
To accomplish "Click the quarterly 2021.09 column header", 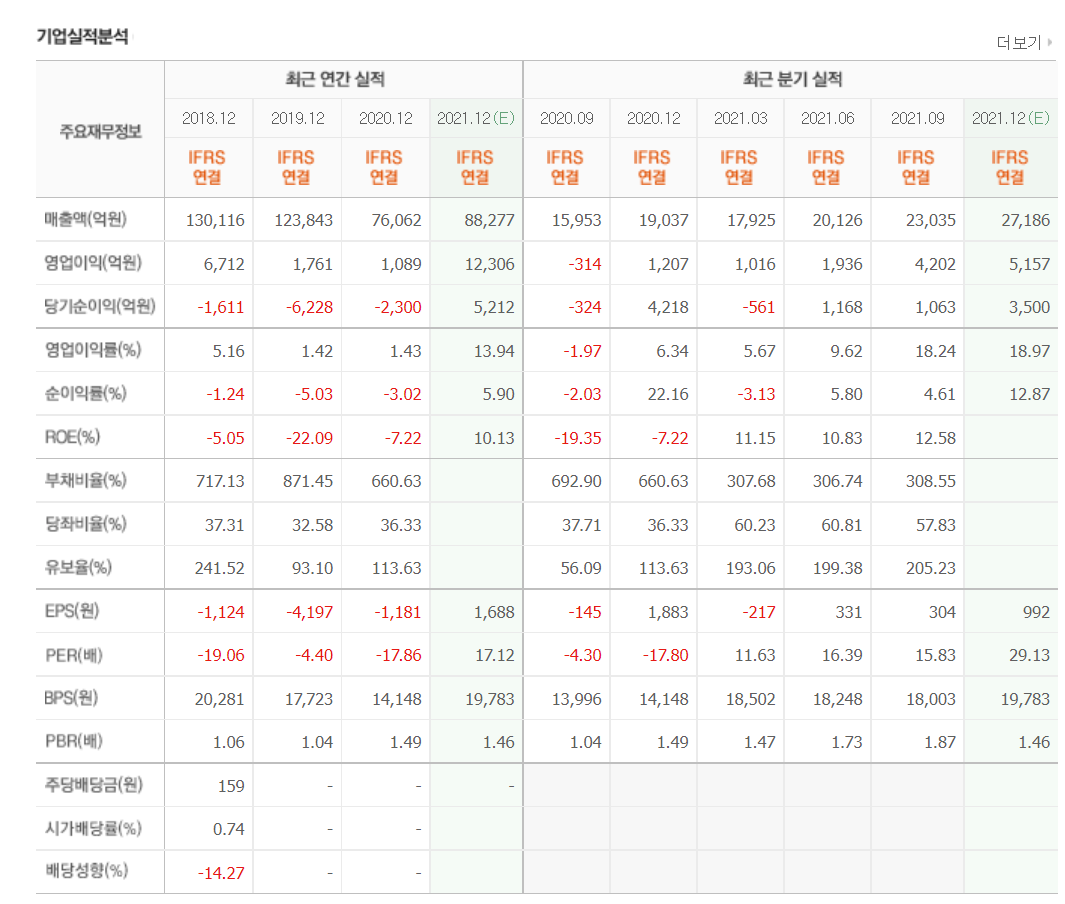I will (918, 118).
